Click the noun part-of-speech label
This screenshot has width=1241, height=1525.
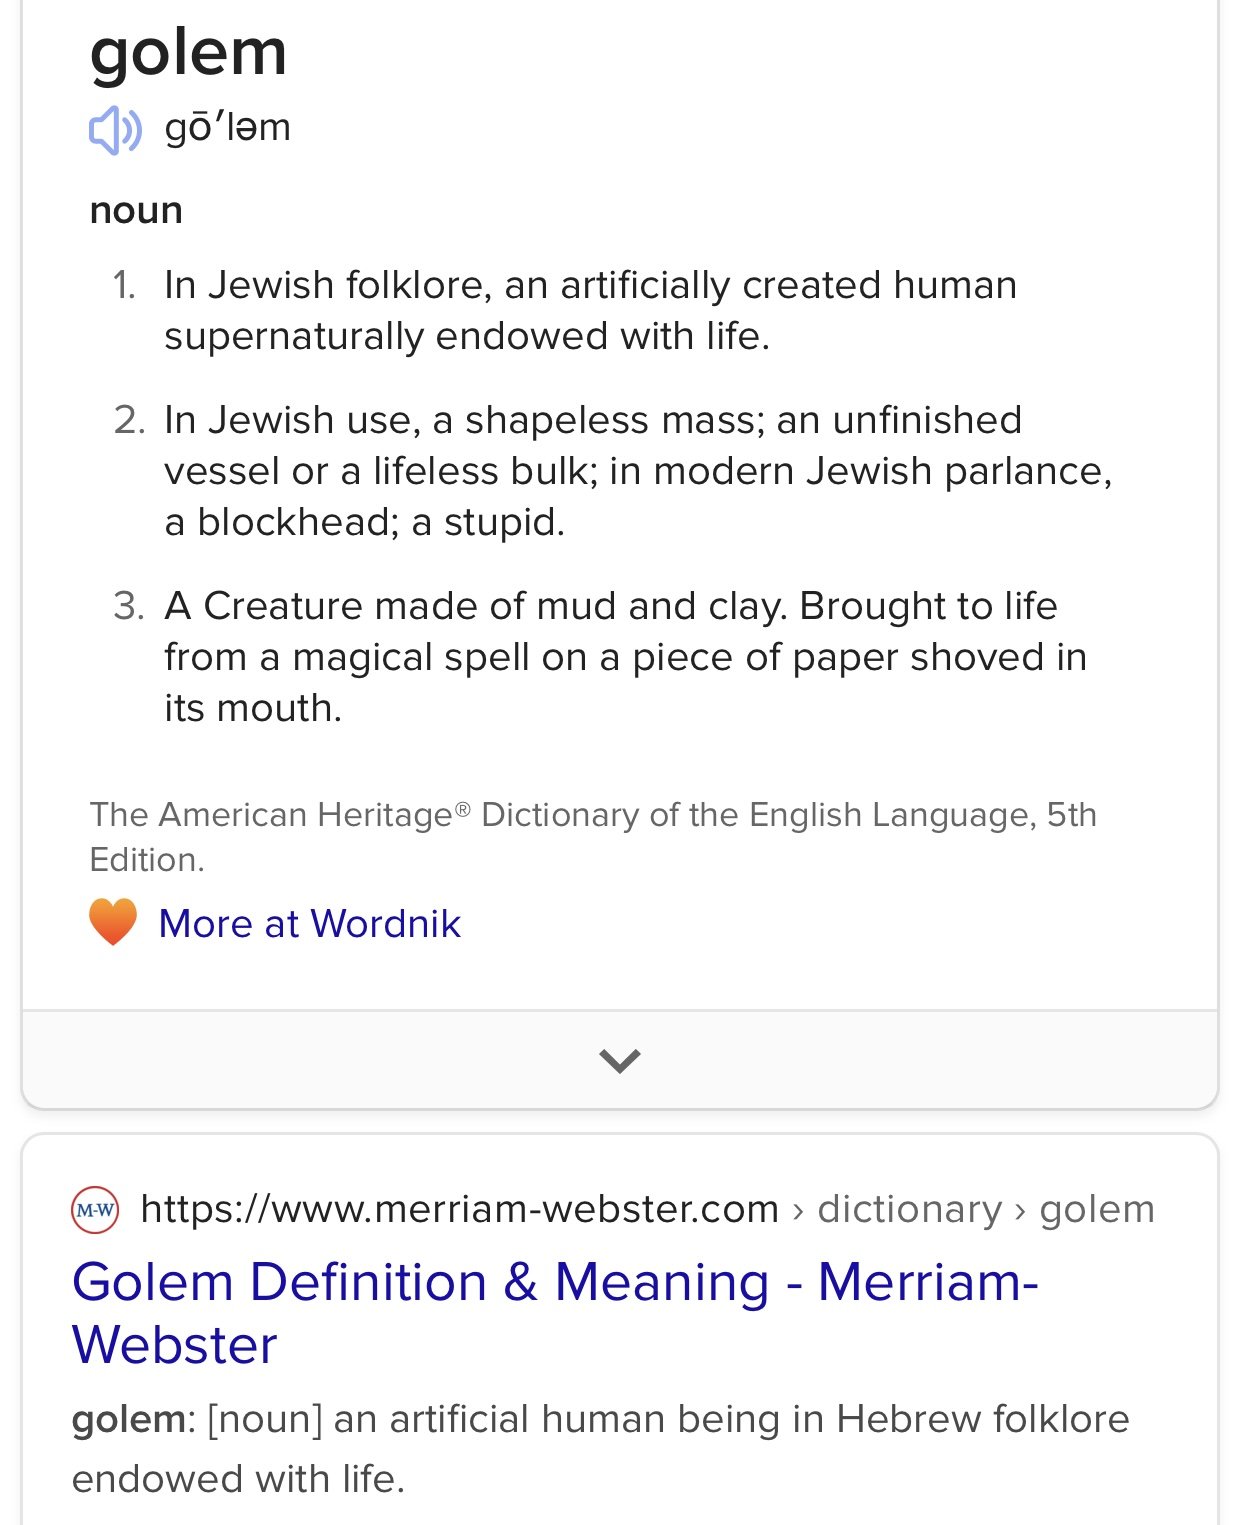pyautogui.click(x=136, y=211)
